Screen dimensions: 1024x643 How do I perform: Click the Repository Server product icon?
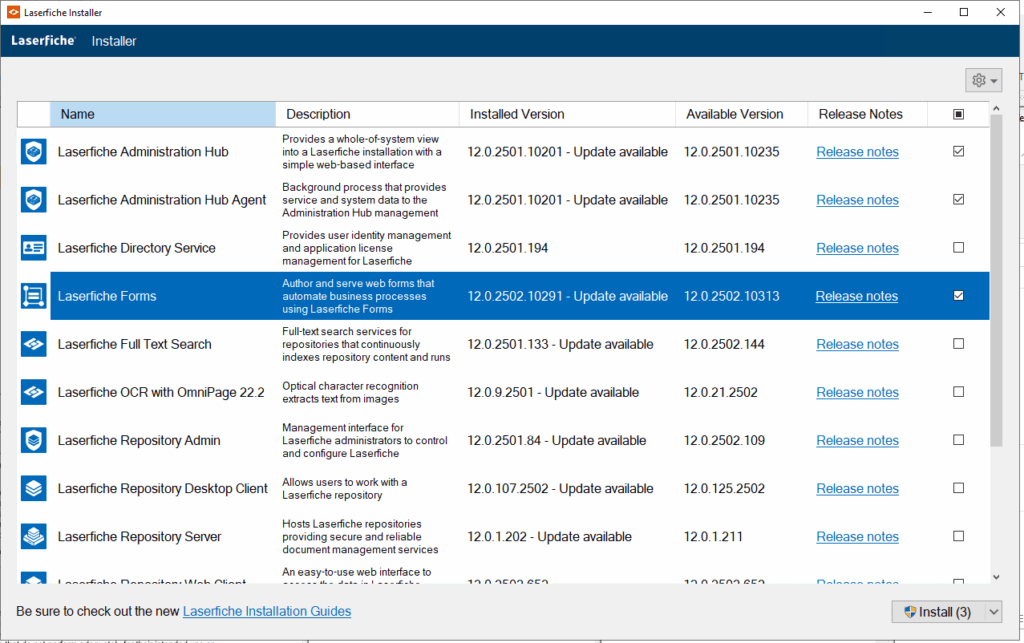(x=34, y=536)
